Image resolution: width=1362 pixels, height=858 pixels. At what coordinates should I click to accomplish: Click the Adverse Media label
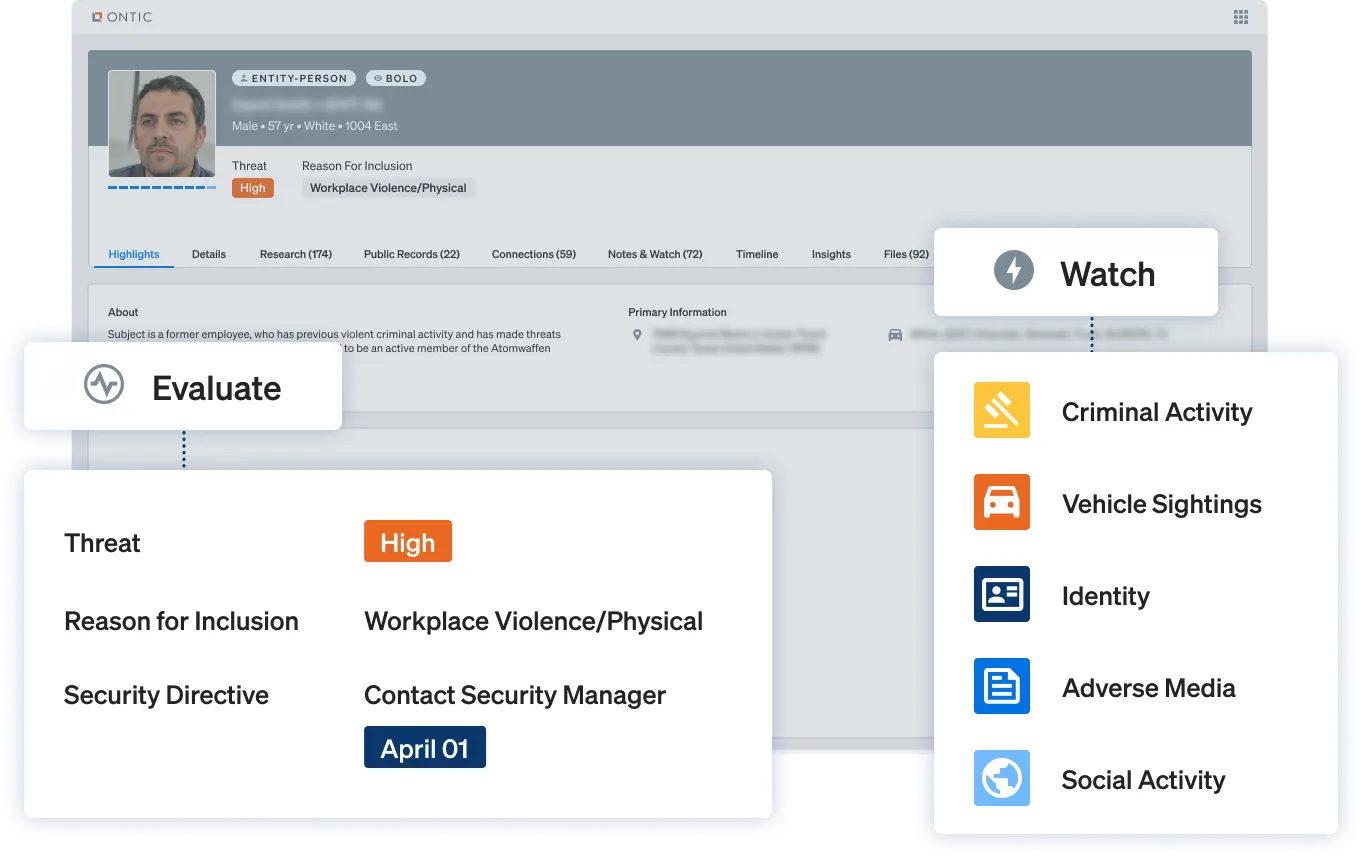click(x=1149, y=688)
